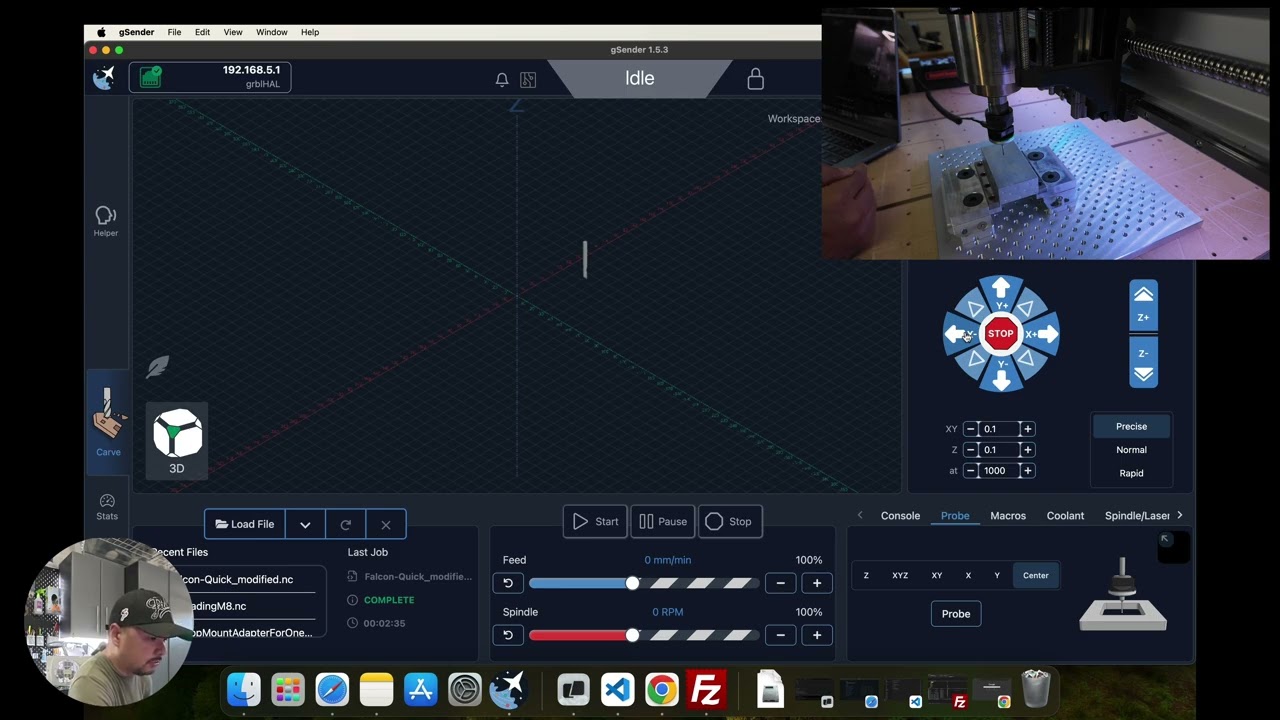This screenshot has width=1280, height=720.
Task: Unlock the machine with padlock icon
Action: tap(755, 79)
